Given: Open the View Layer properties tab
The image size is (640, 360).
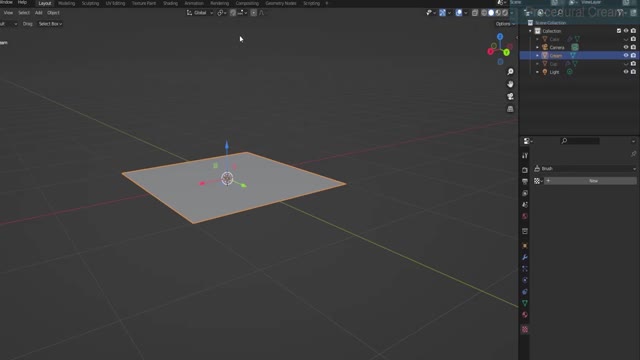Looking at the screenshot, I should (525, 193).
